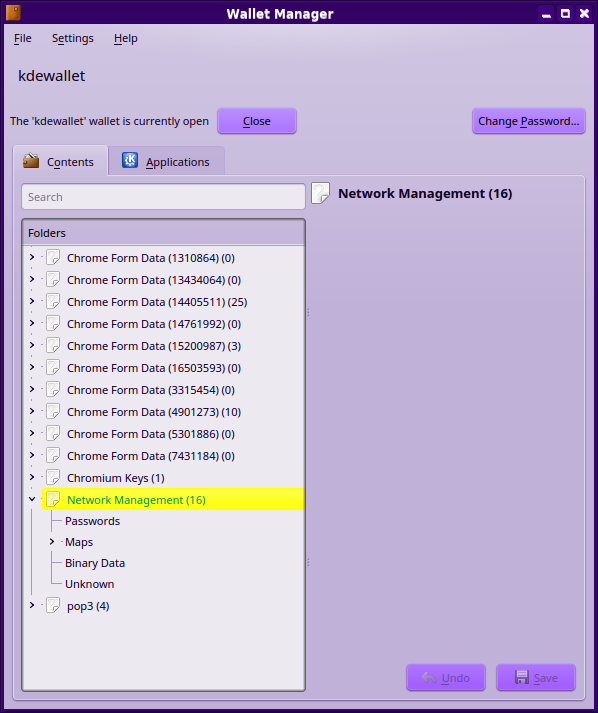598x713 pixels.
Task: Switch to the Contents tab
Action: point(60,161)
